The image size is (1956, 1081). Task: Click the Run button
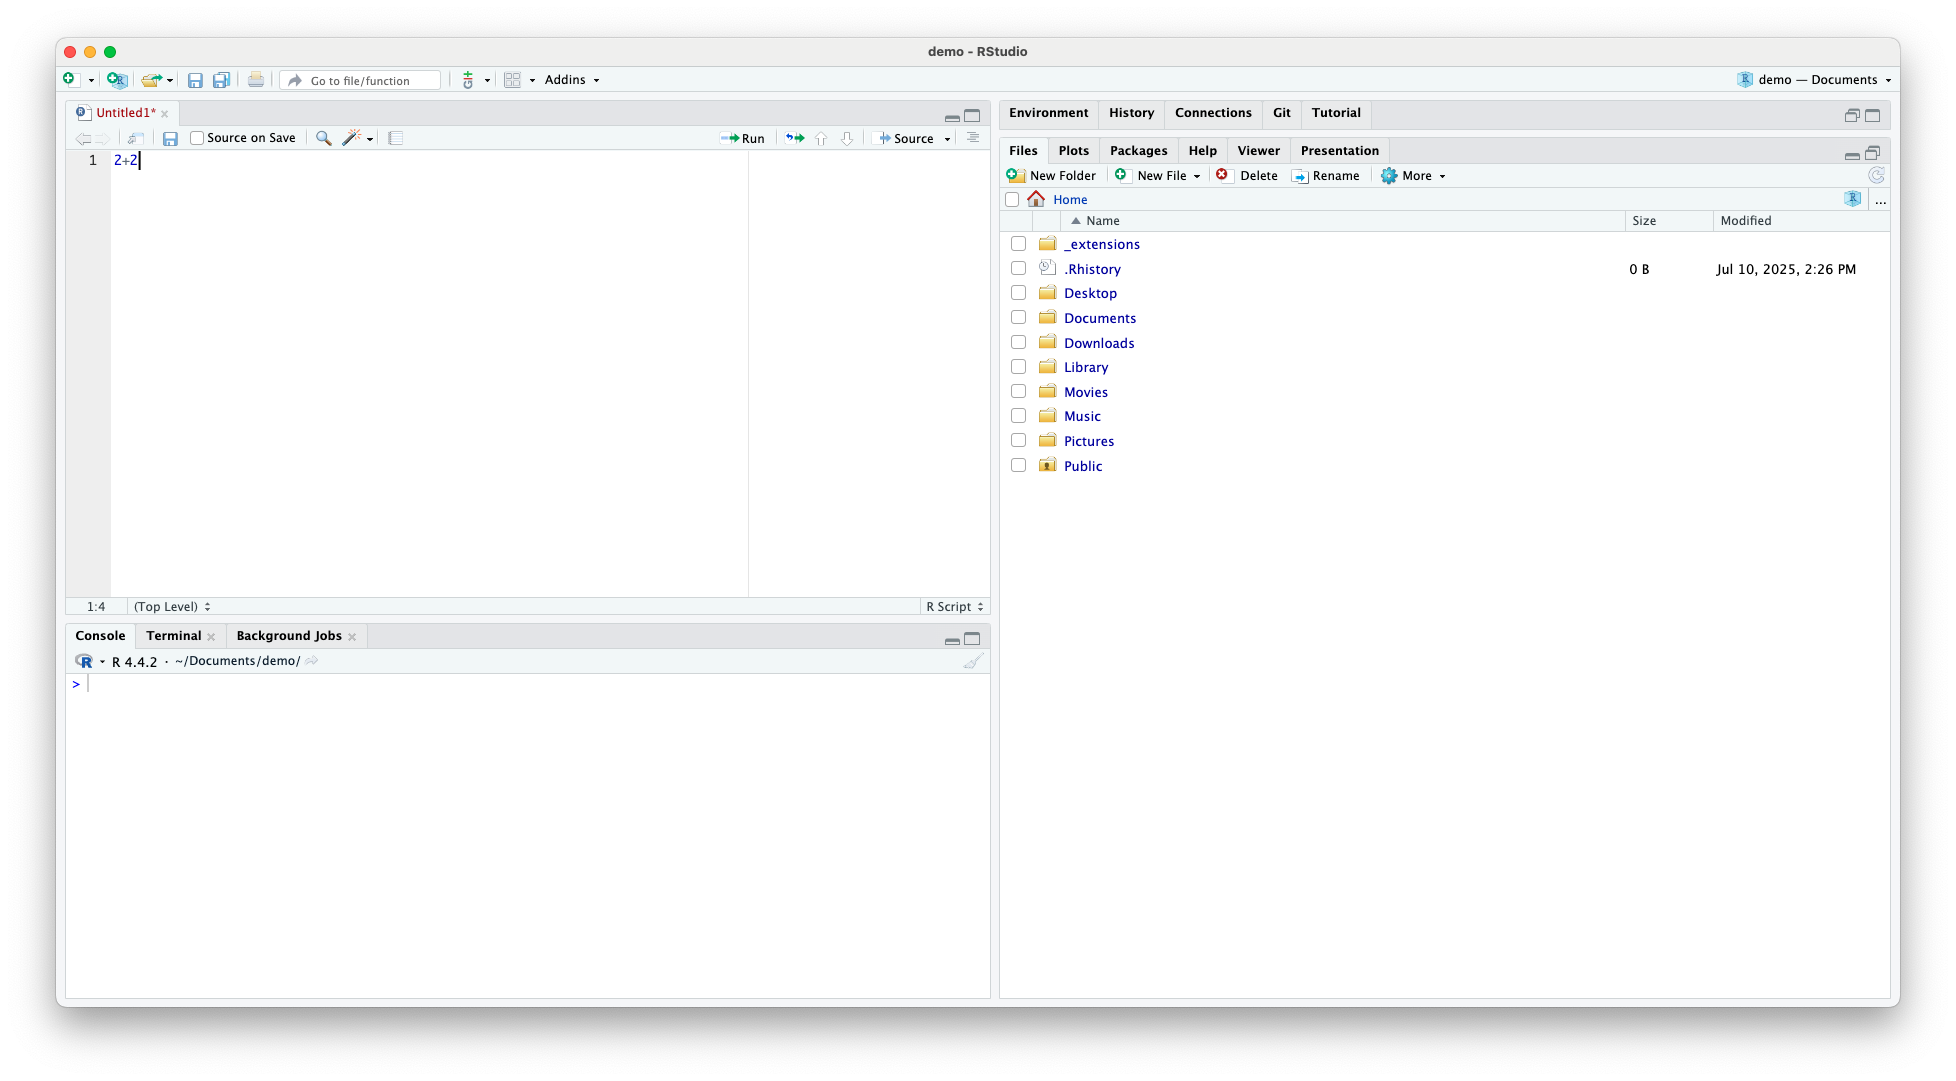pos(743,139)
